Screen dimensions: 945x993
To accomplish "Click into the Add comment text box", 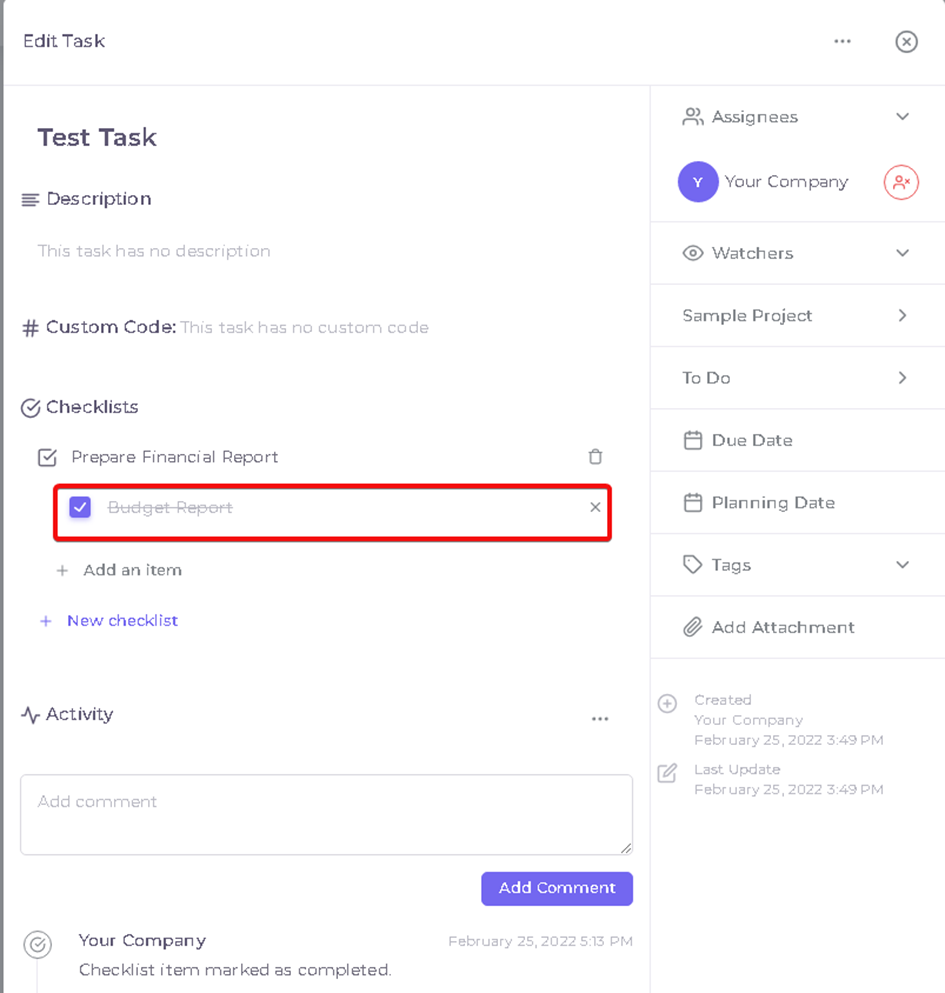I will click(326, 814).
